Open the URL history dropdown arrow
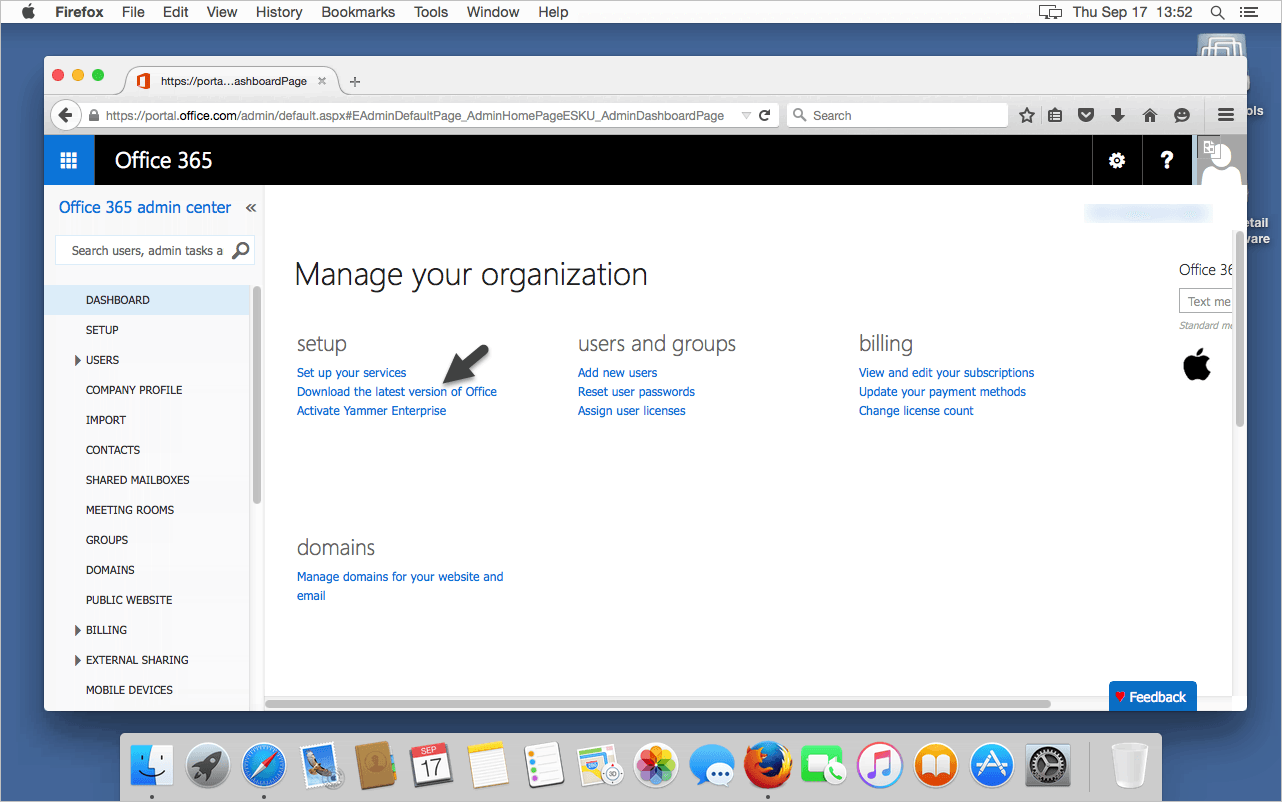Screen dimensions: 1282x802 pos(746,116)
